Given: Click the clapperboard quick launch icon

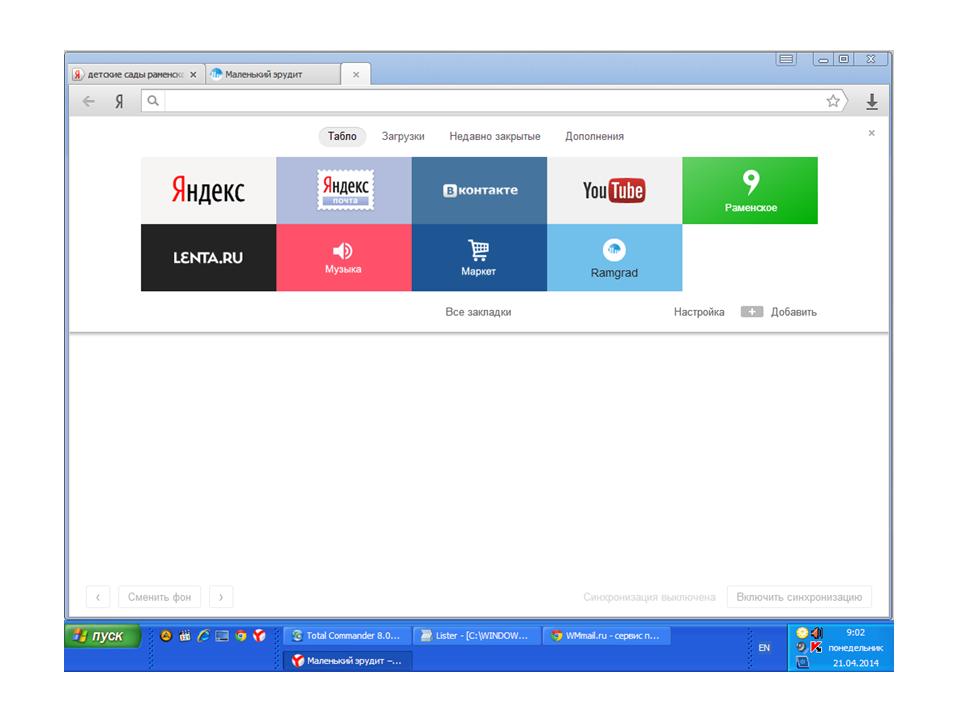Looking at the screenshot, I should coord(184,636).
